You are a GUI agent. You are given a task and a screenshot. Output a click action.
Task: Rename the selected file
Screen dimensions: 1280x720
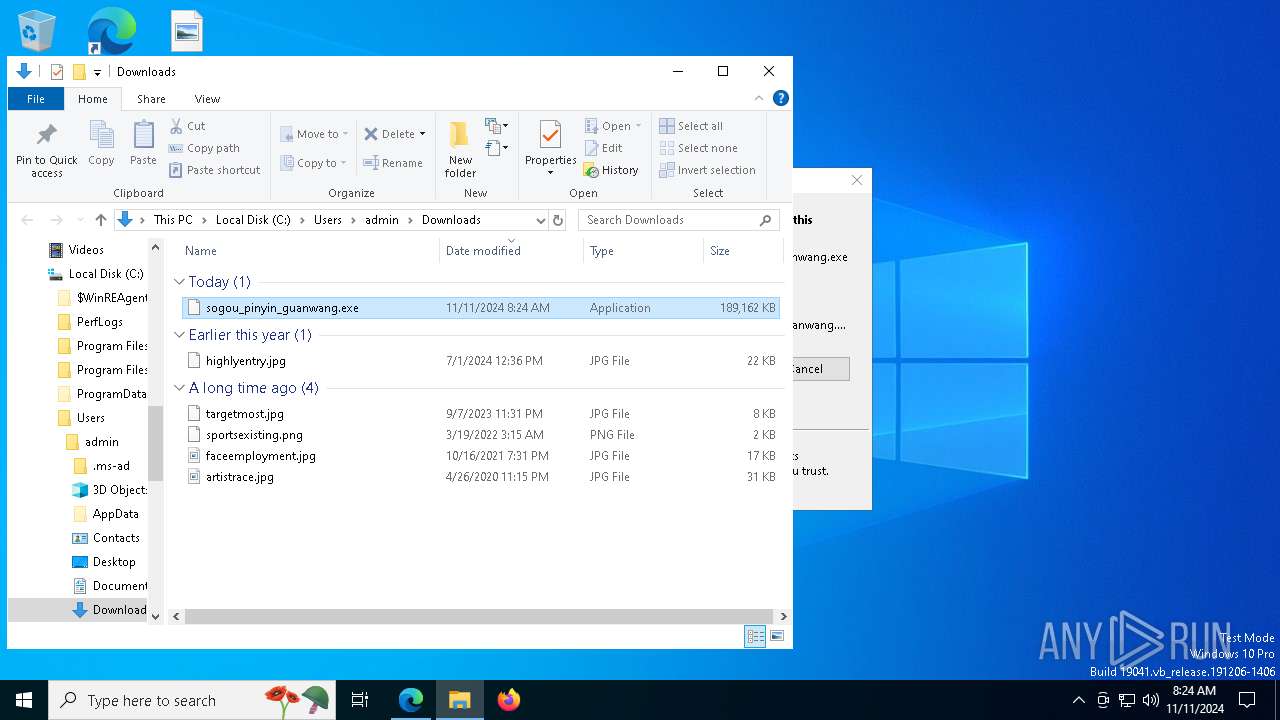click(x=393, y=163)
